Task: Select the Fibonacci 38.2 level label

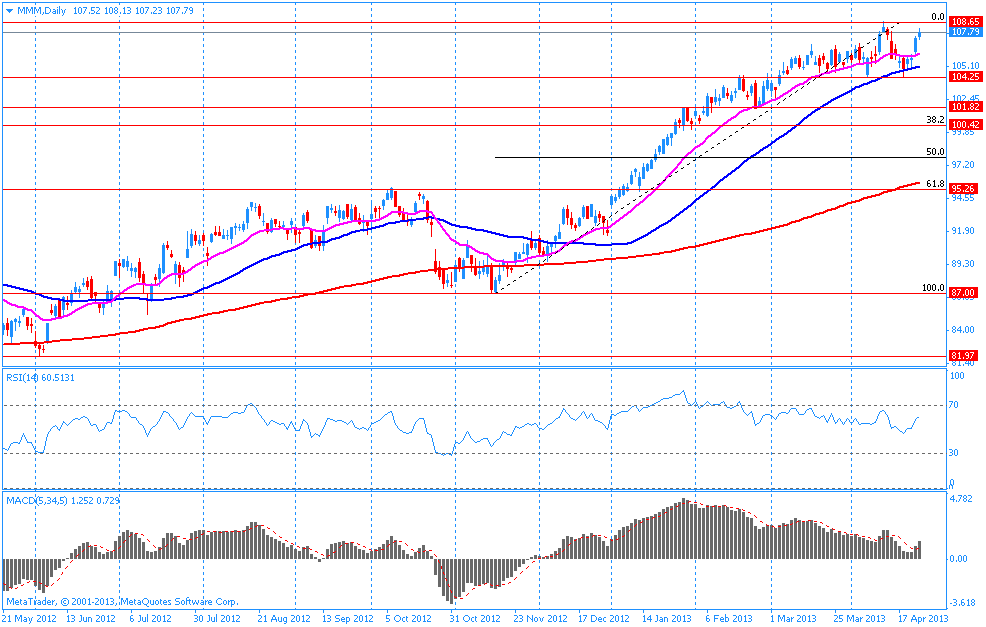Action: point(935,119)
